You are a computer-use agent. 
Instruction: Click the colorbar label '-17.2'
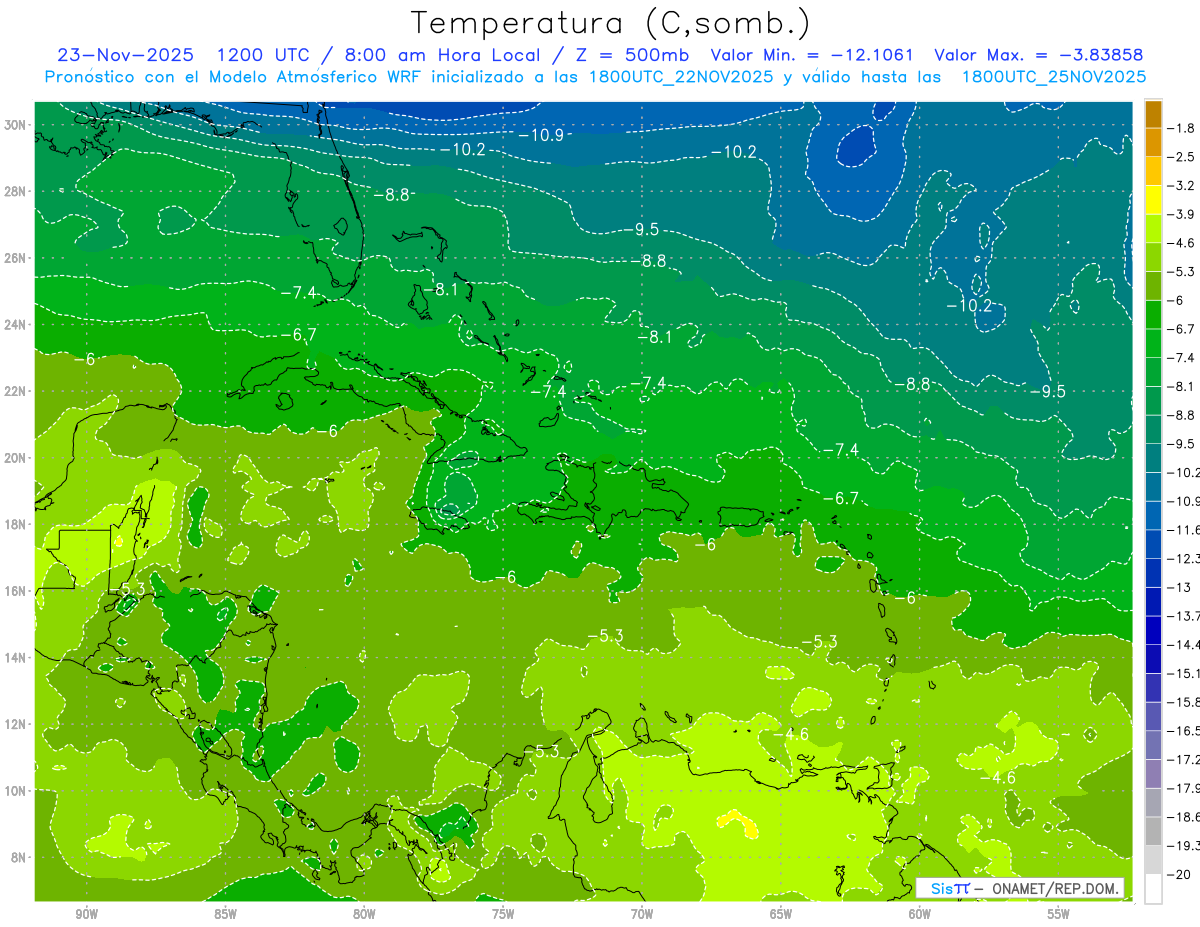pyautogui.click(x=1184, y=759)
